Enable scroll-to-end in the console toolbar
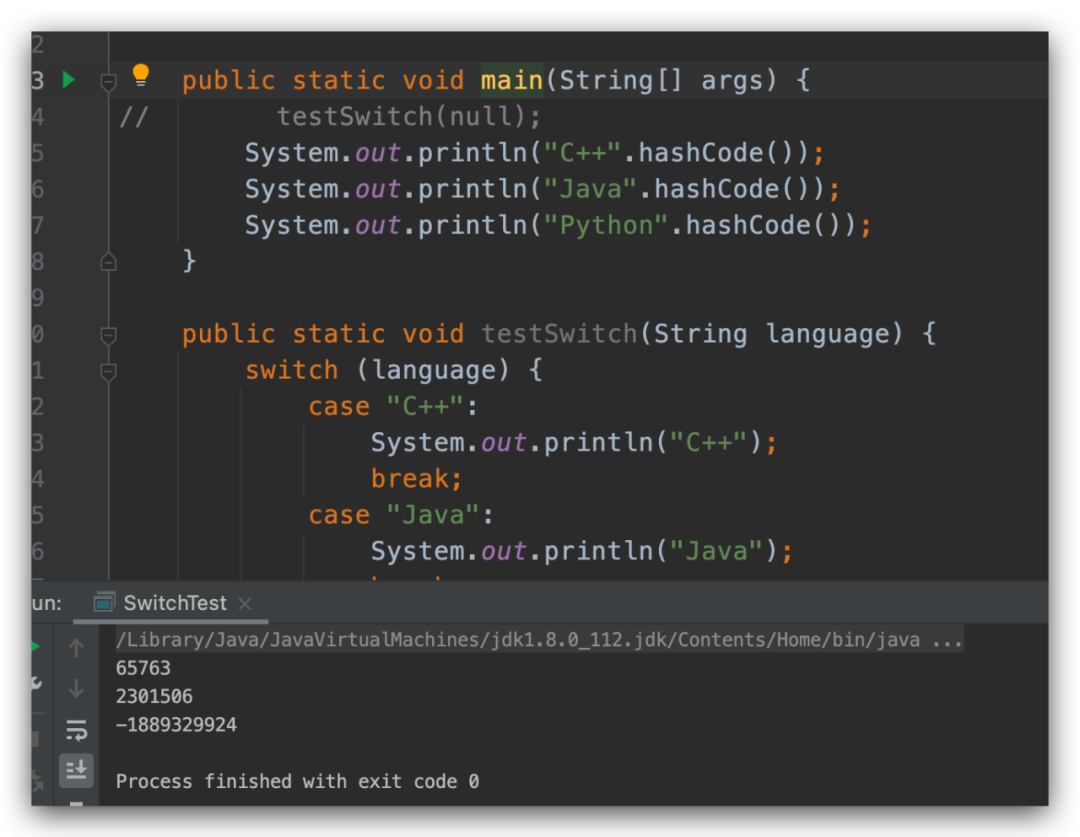 point(77,770)
